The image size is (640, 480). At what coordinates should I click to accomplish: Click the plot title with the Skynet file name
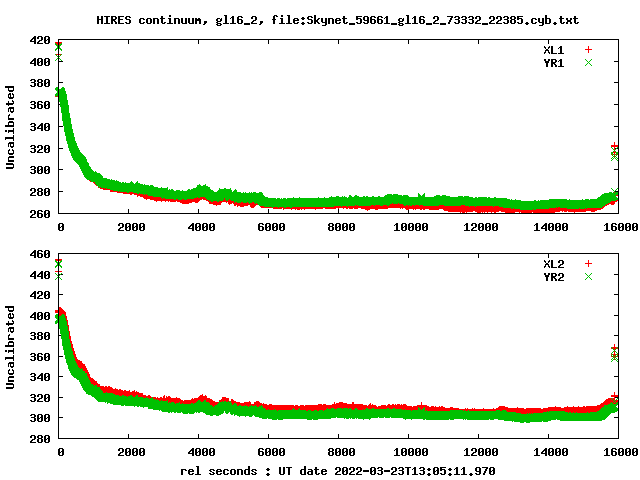[x=338, y=20]
